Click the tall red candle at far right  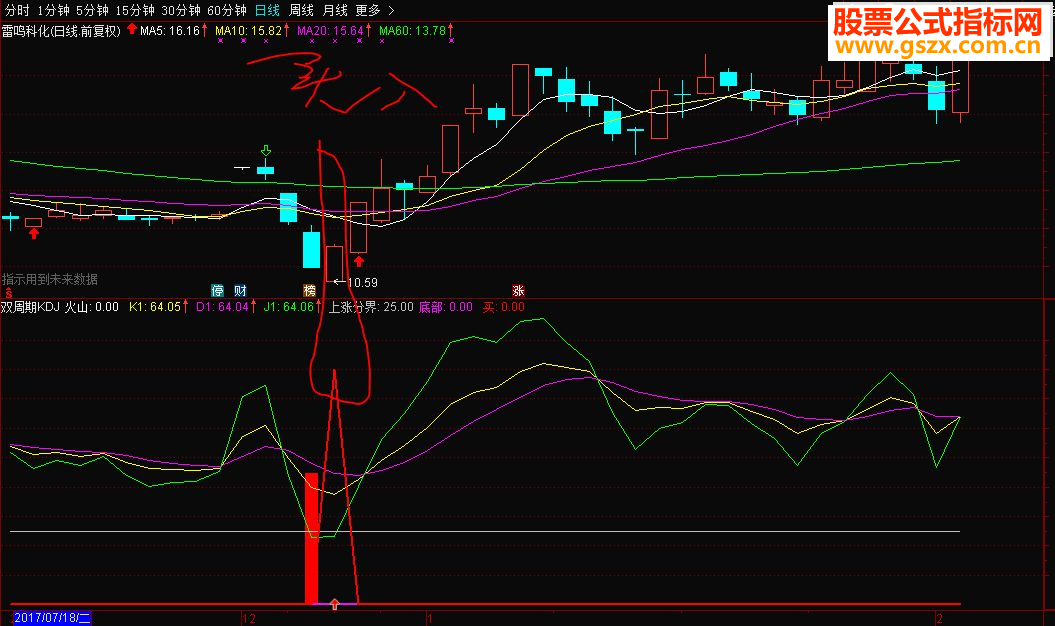(960, 87)
